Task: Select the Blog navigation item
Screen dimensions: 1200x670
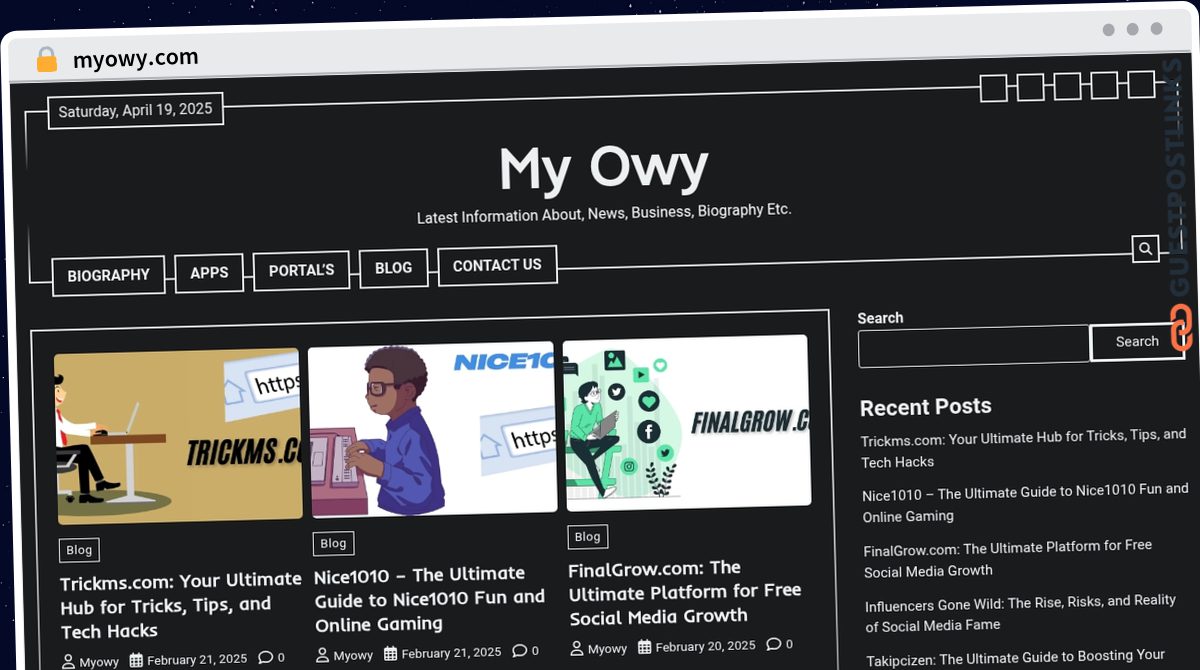Action: click(393, 268)
